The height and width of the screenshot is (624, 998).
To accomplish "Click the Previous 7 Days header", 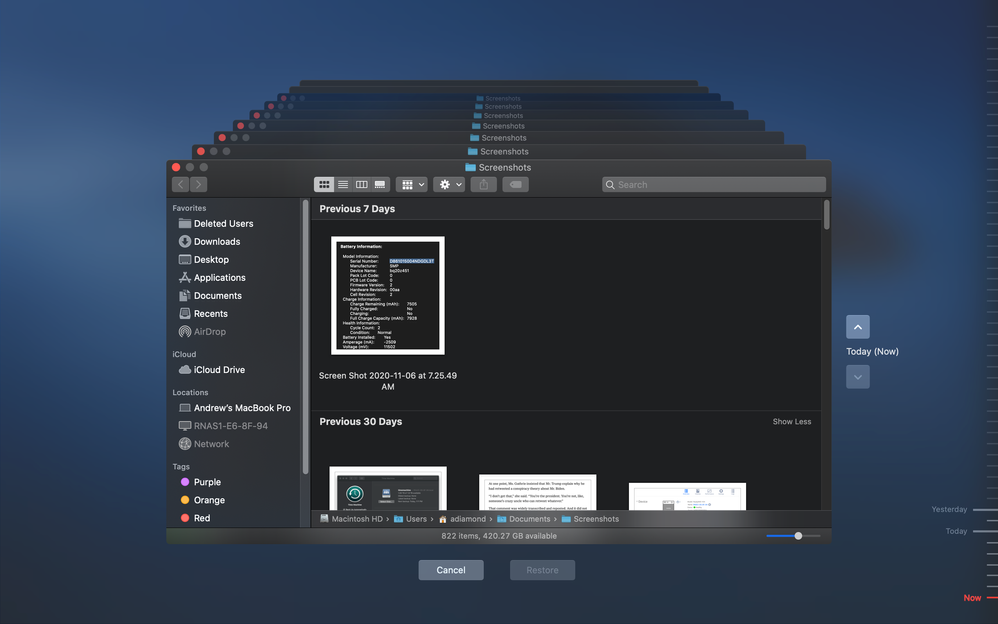I will coord(357,209).
